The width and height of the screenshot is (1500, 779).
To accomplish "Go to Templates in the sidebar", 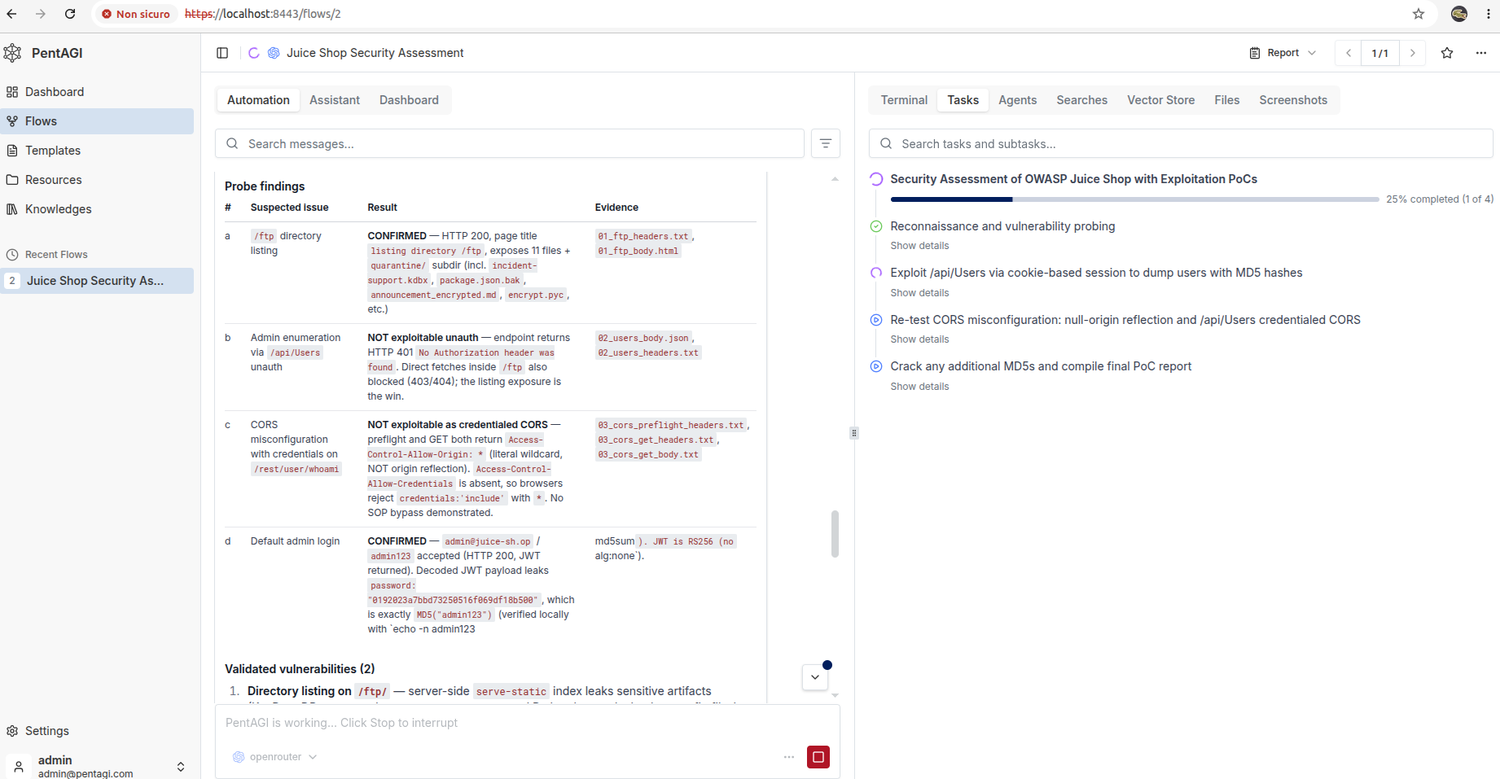I will pos(97,150).
